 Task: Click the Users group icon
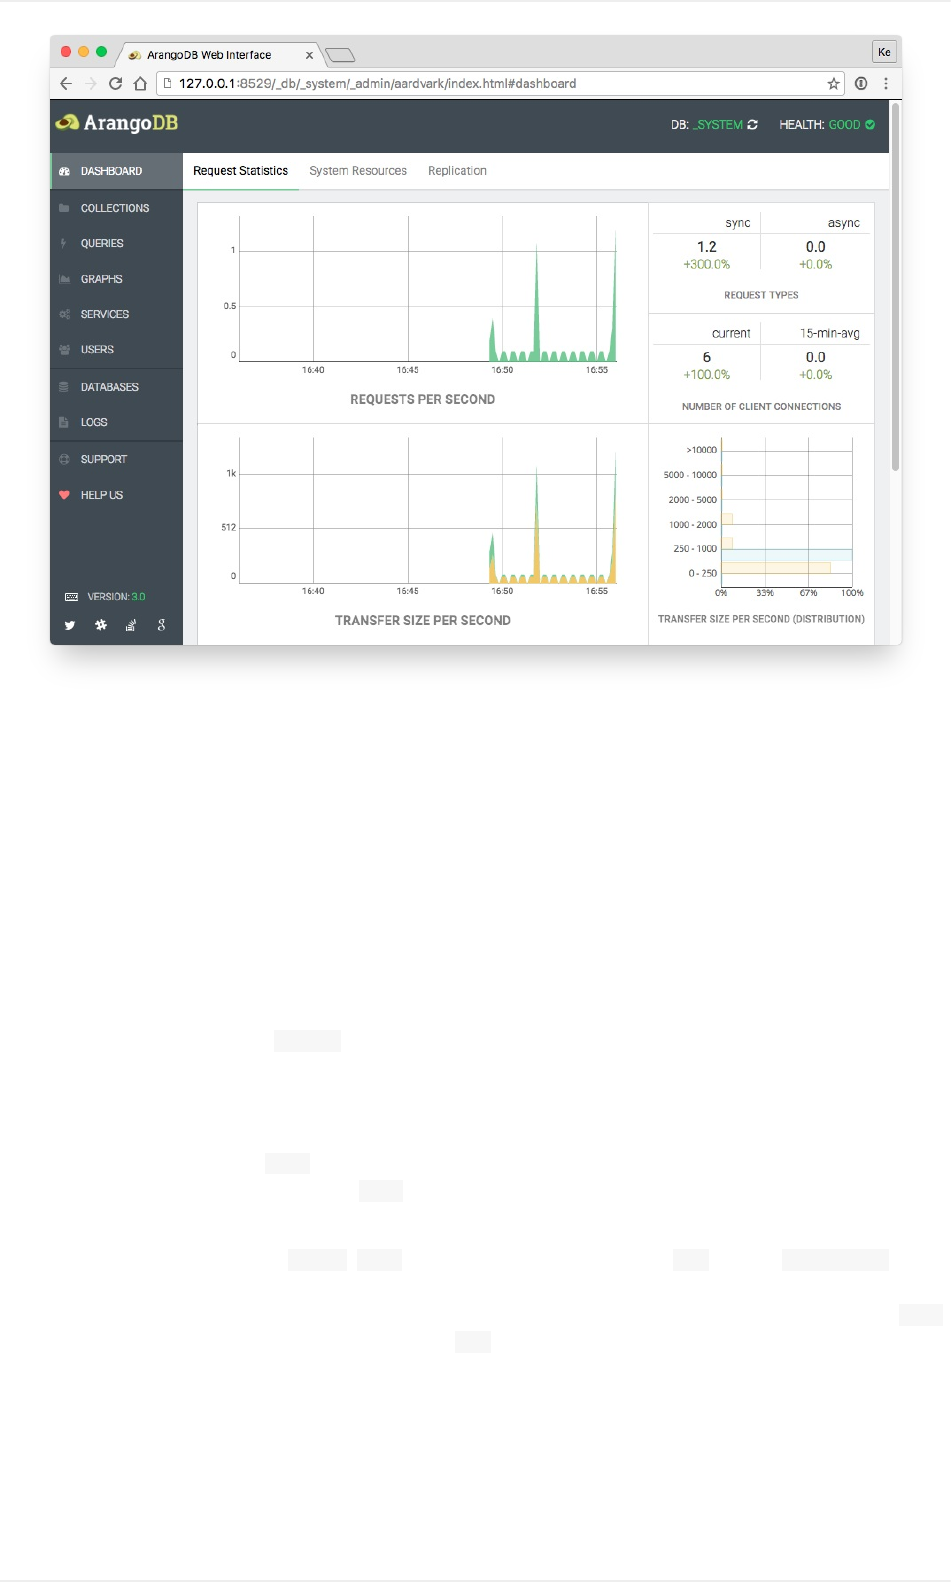65,350
